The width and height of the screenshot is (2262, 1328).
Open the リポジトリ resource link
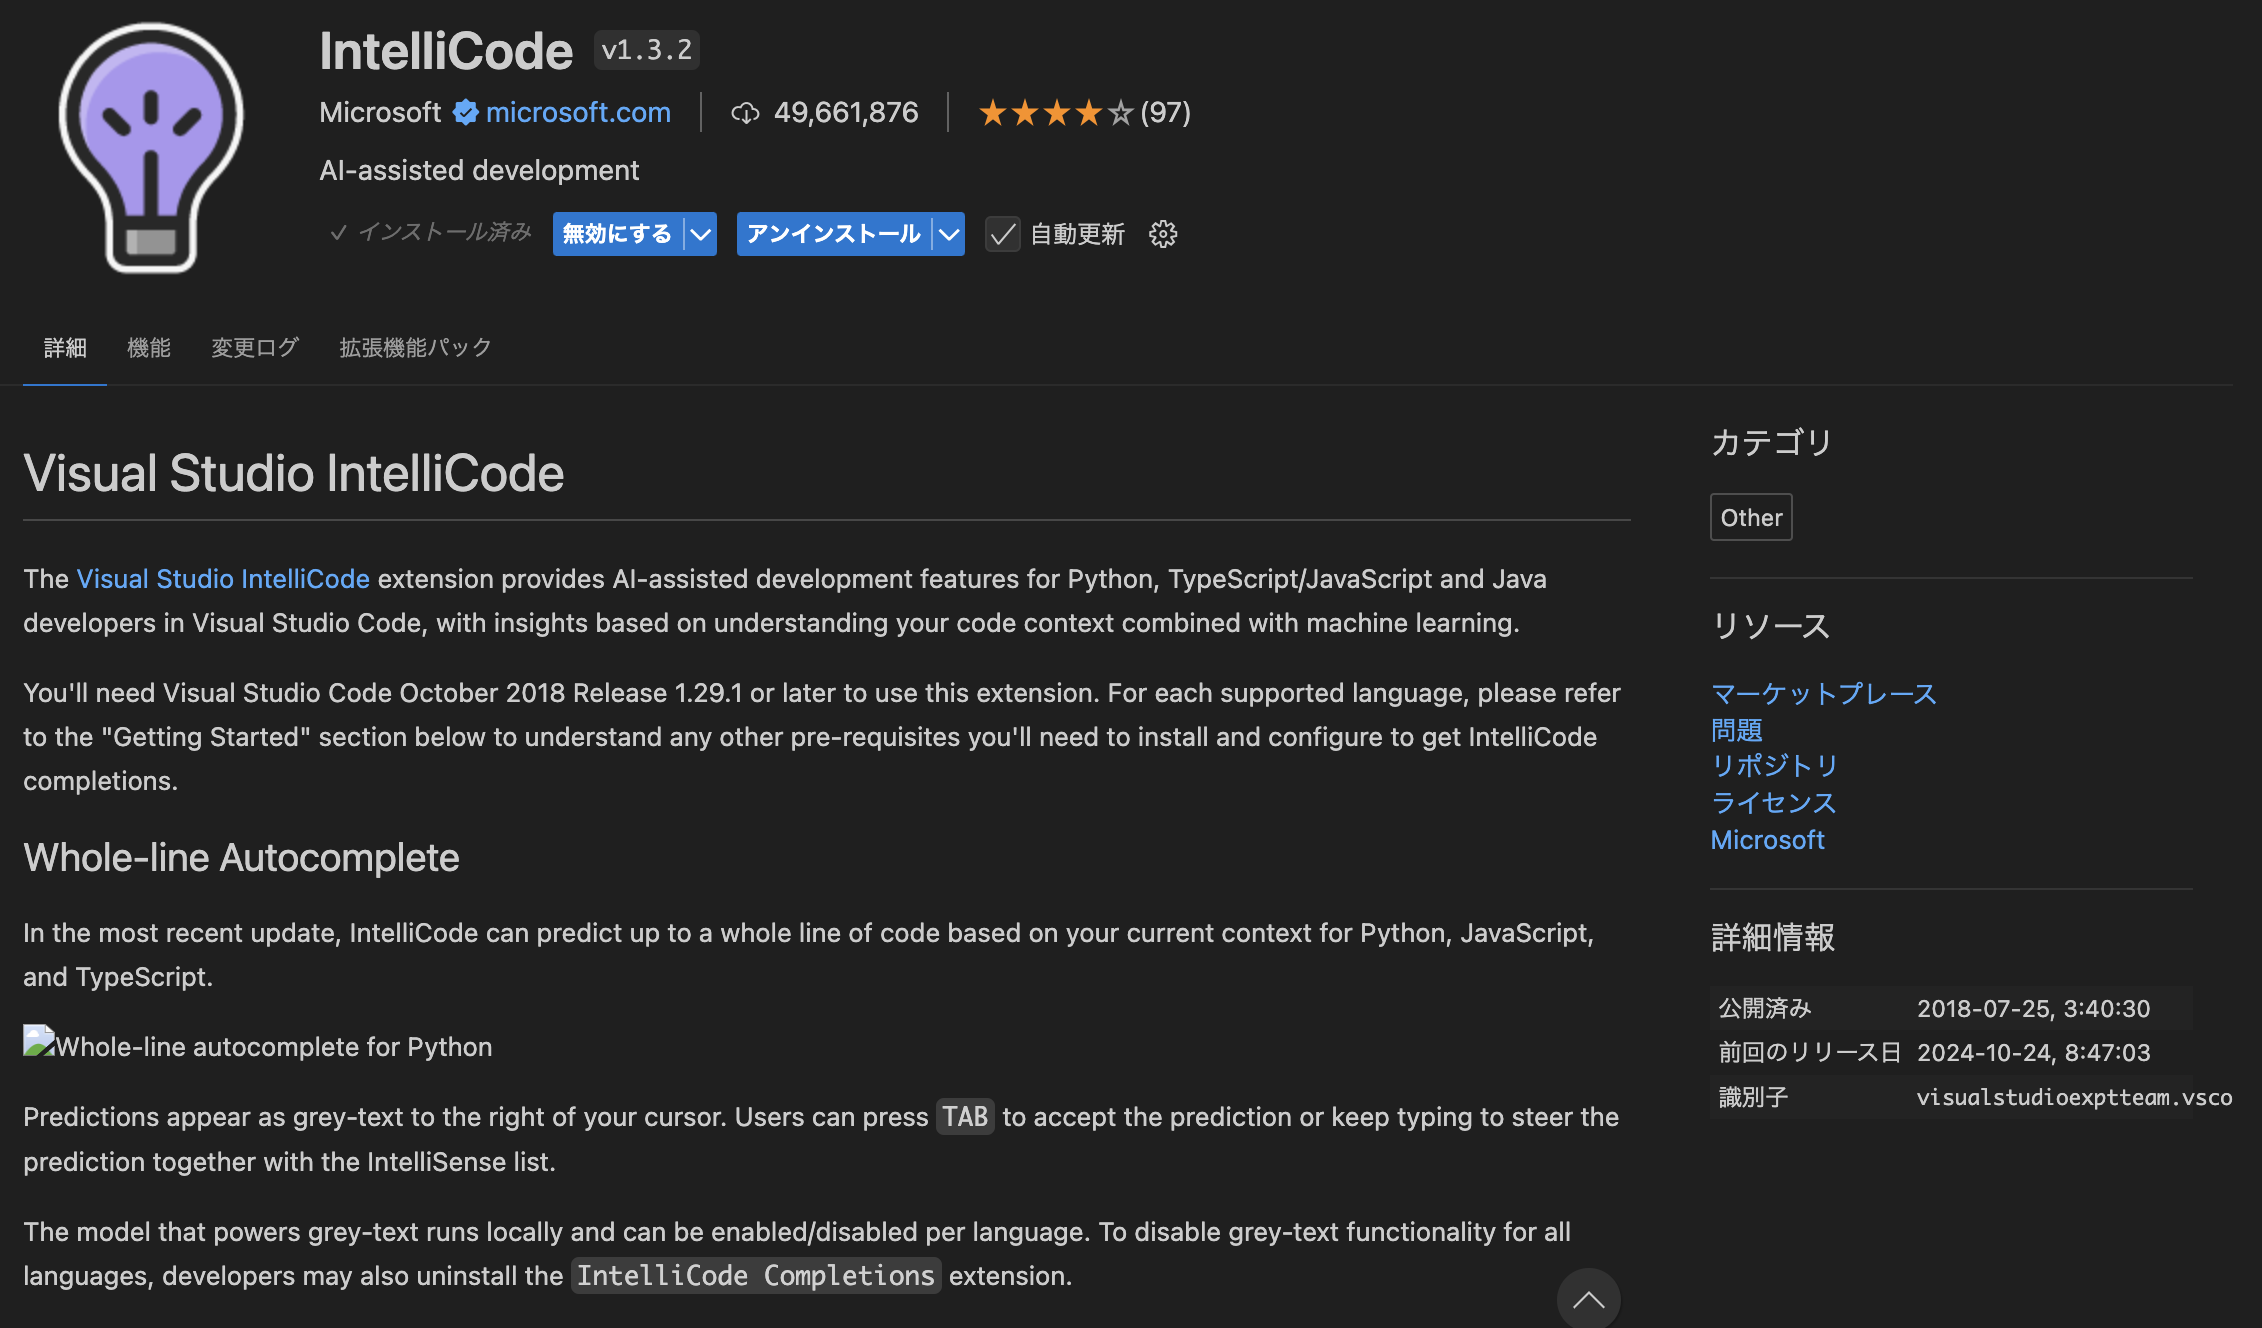coord(1775,766)
